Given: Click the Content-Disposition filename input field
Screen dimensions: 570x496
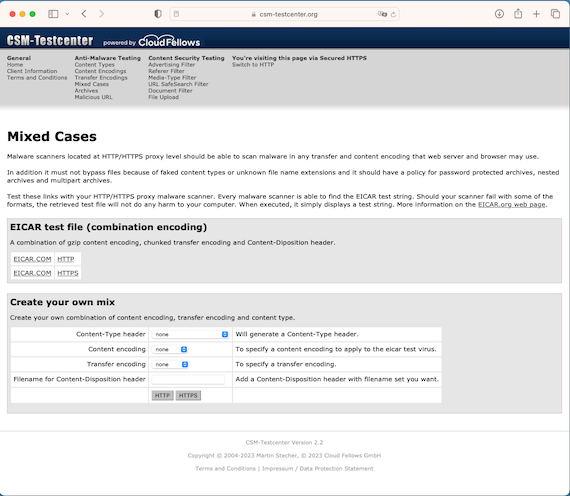Looking at the screenshot, I should (x=188, y=380).
